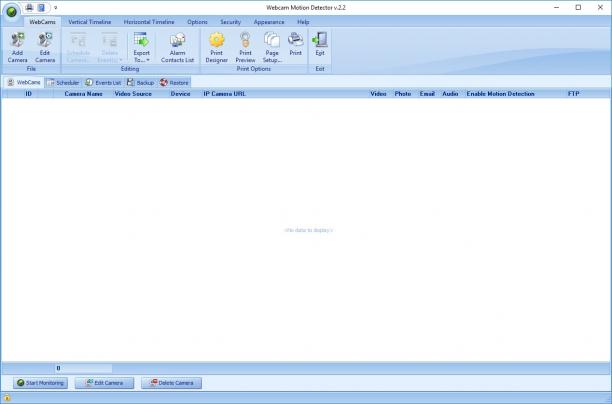Sort by the Camera Name column
Image resolution: width=612 pixels, height=404 pixels.
pyautogui.click(x=83, y=94)
